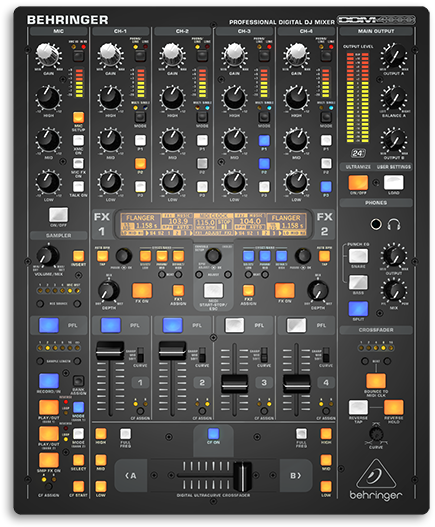Toggle the CF ON button
The width and height of the screenshot is (435, 527).
(213, 433)
